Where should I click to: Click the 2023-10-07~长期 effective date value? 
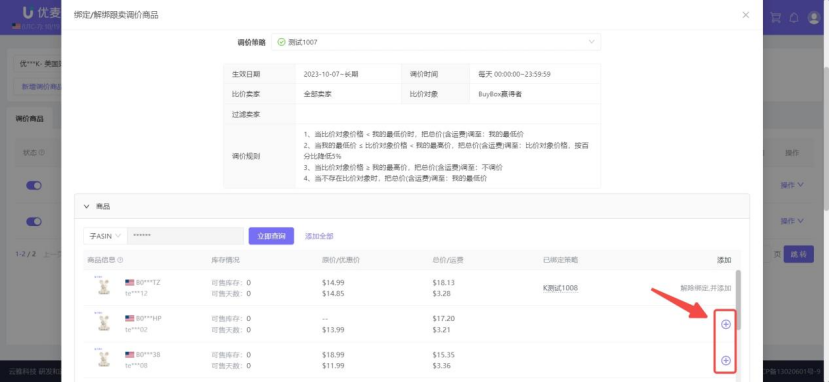pos(331,74)
